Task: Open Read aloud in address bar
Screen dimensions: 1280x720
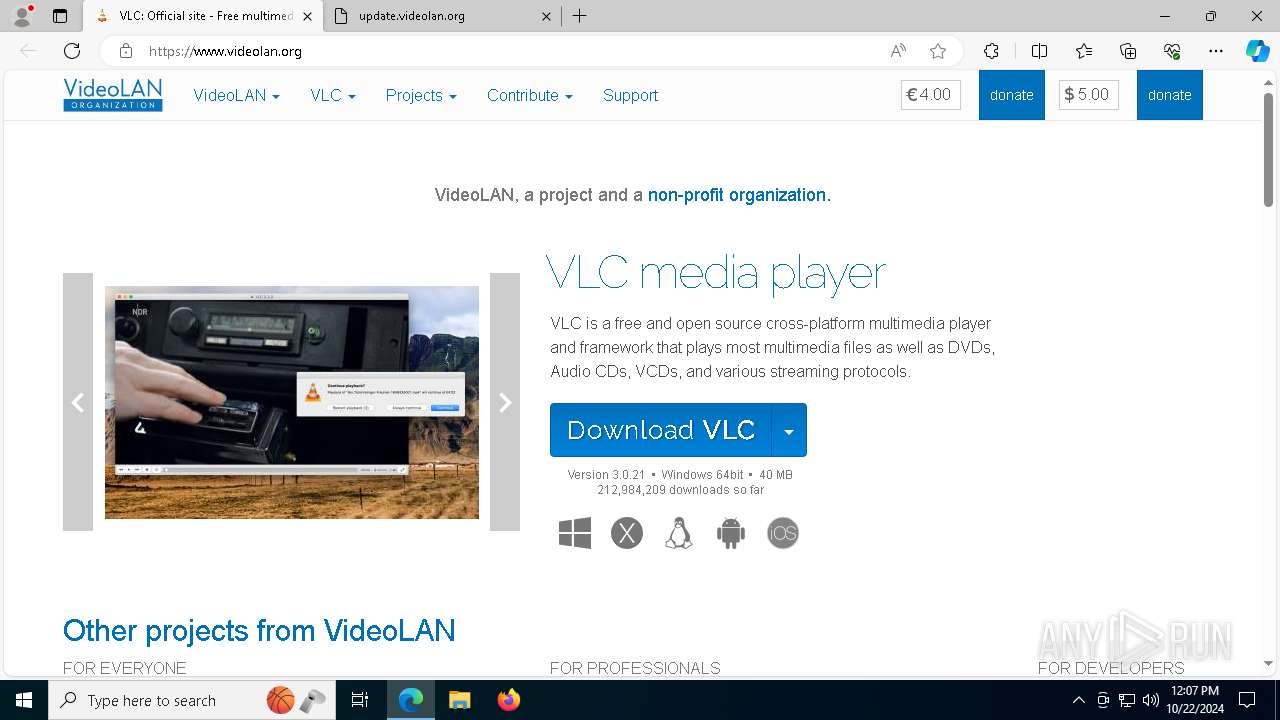Action: [898, 51]
